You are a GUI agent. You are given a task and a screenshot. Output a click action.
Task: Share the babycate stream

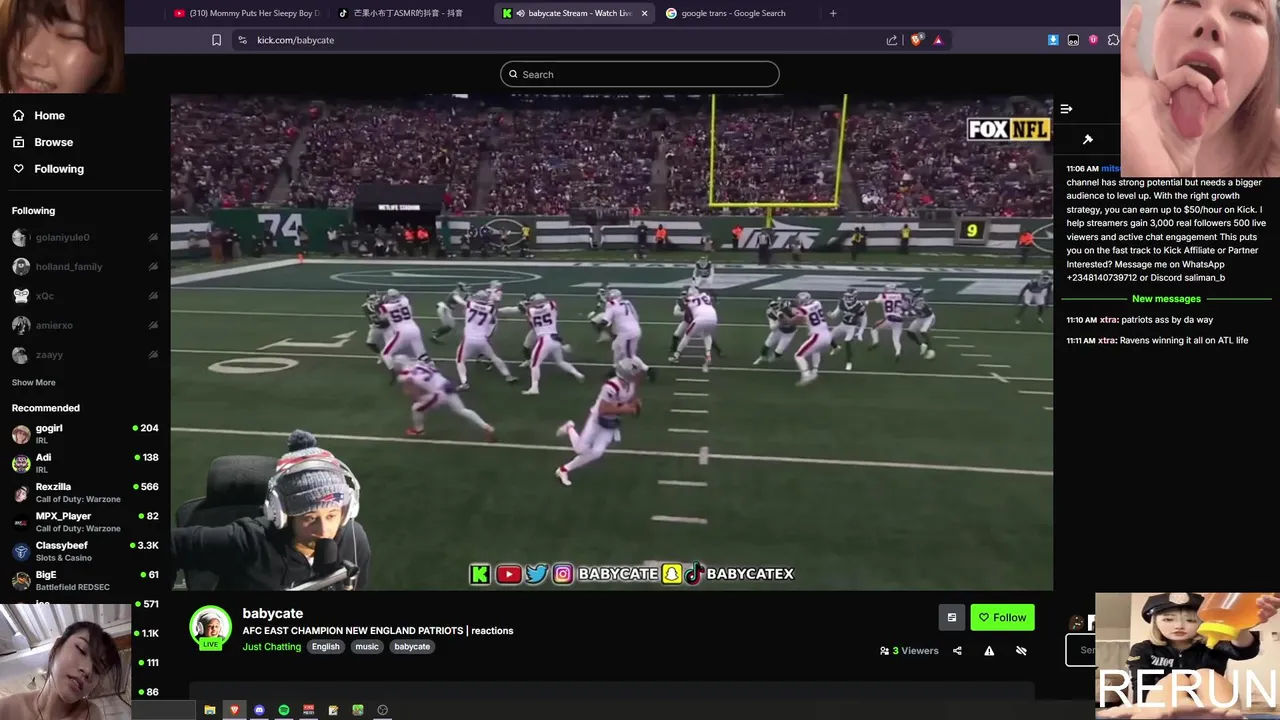(x=957, y=650)
